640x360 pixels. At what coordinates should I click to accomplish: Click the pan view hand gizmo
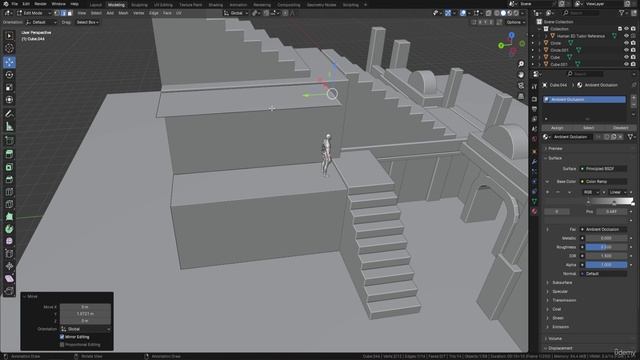pos(521,75)
